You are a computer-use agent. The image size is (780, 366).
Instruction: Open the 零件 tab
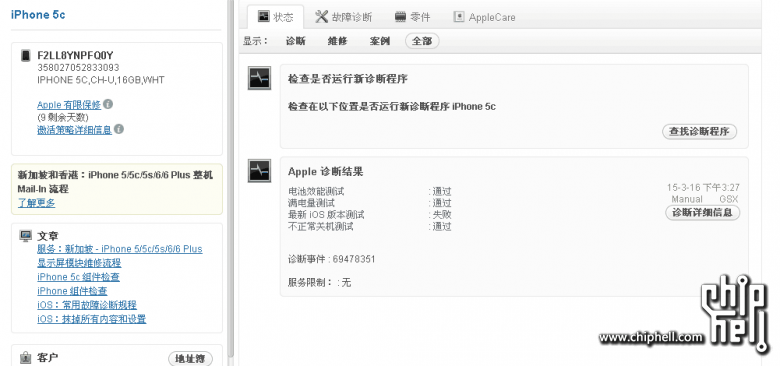(x=412, y=17)
